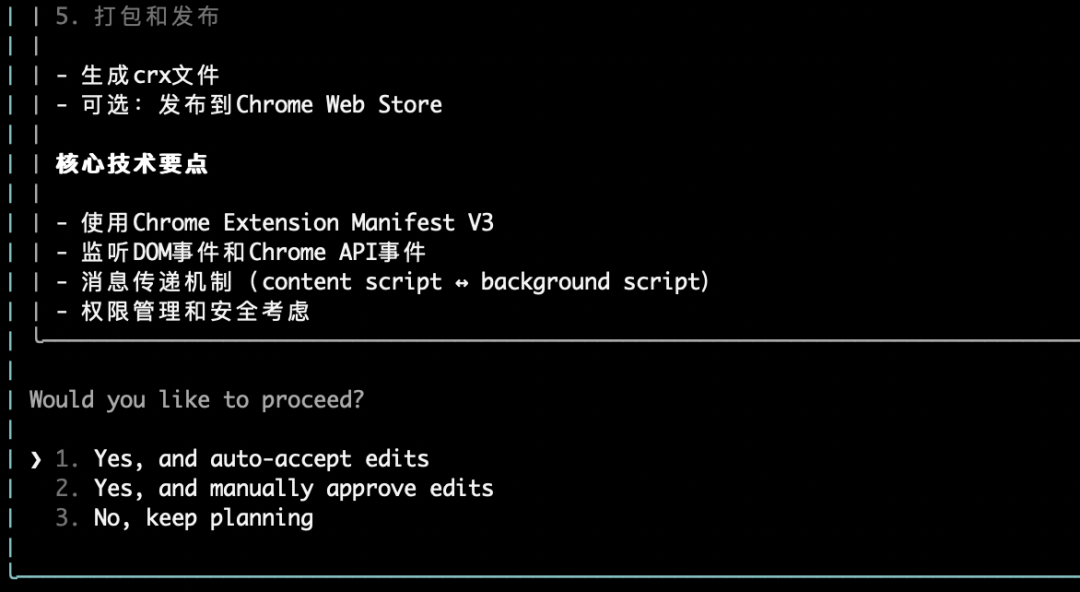Viewport: 1080px width, 592px height.
Task: Click the "权限管理和安全考虑" line
Action: coord(195,311)
